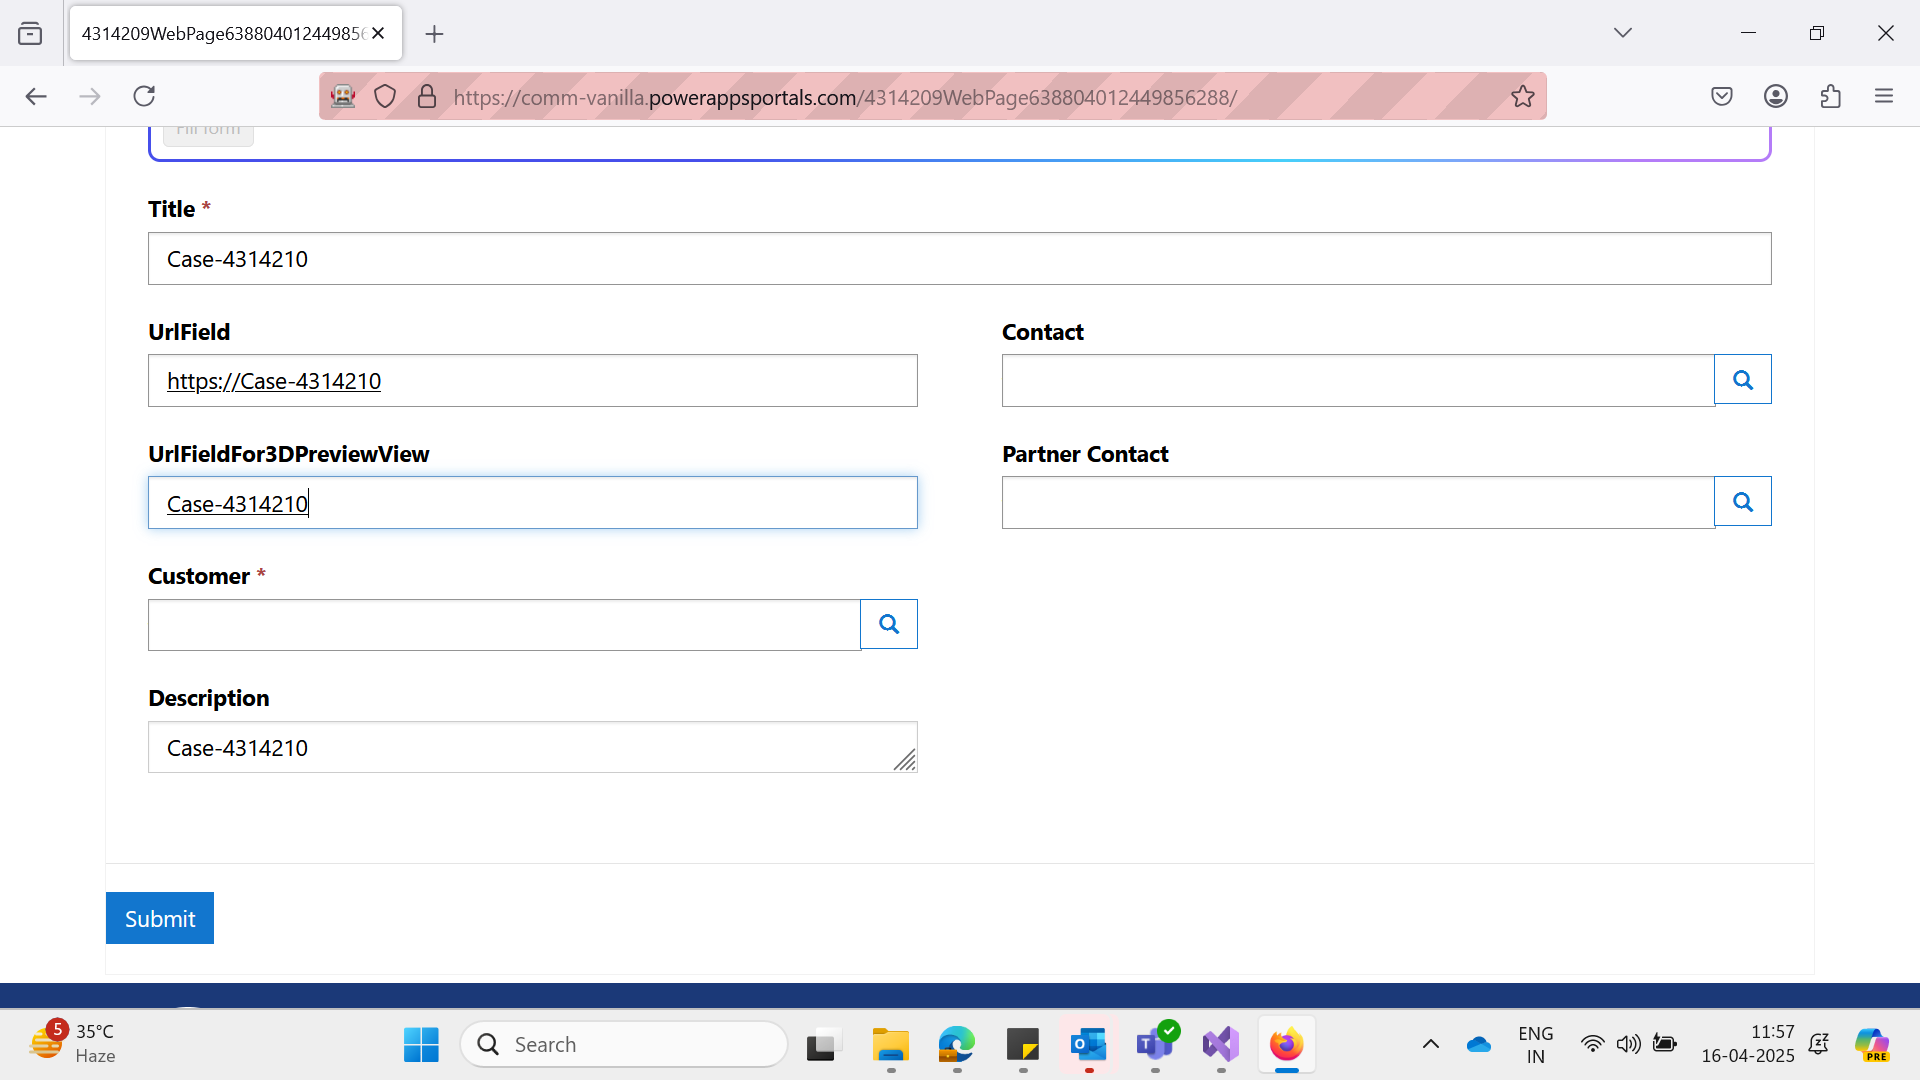
Task: Click into the Title input field
Action: tap(958, 259)
